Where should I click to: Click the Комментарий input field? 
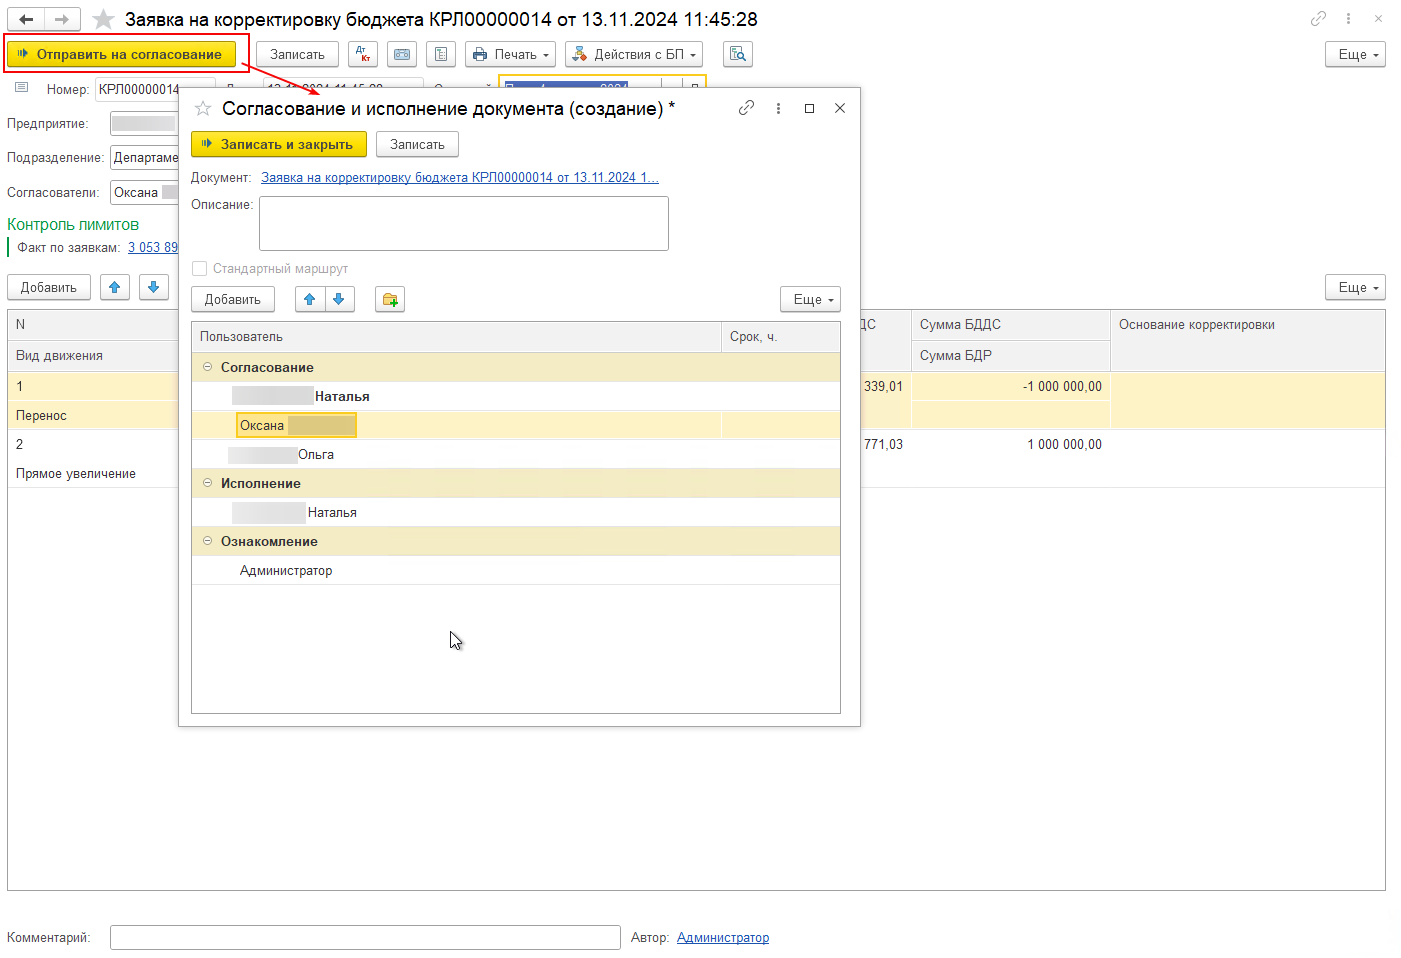click(365, 937)
